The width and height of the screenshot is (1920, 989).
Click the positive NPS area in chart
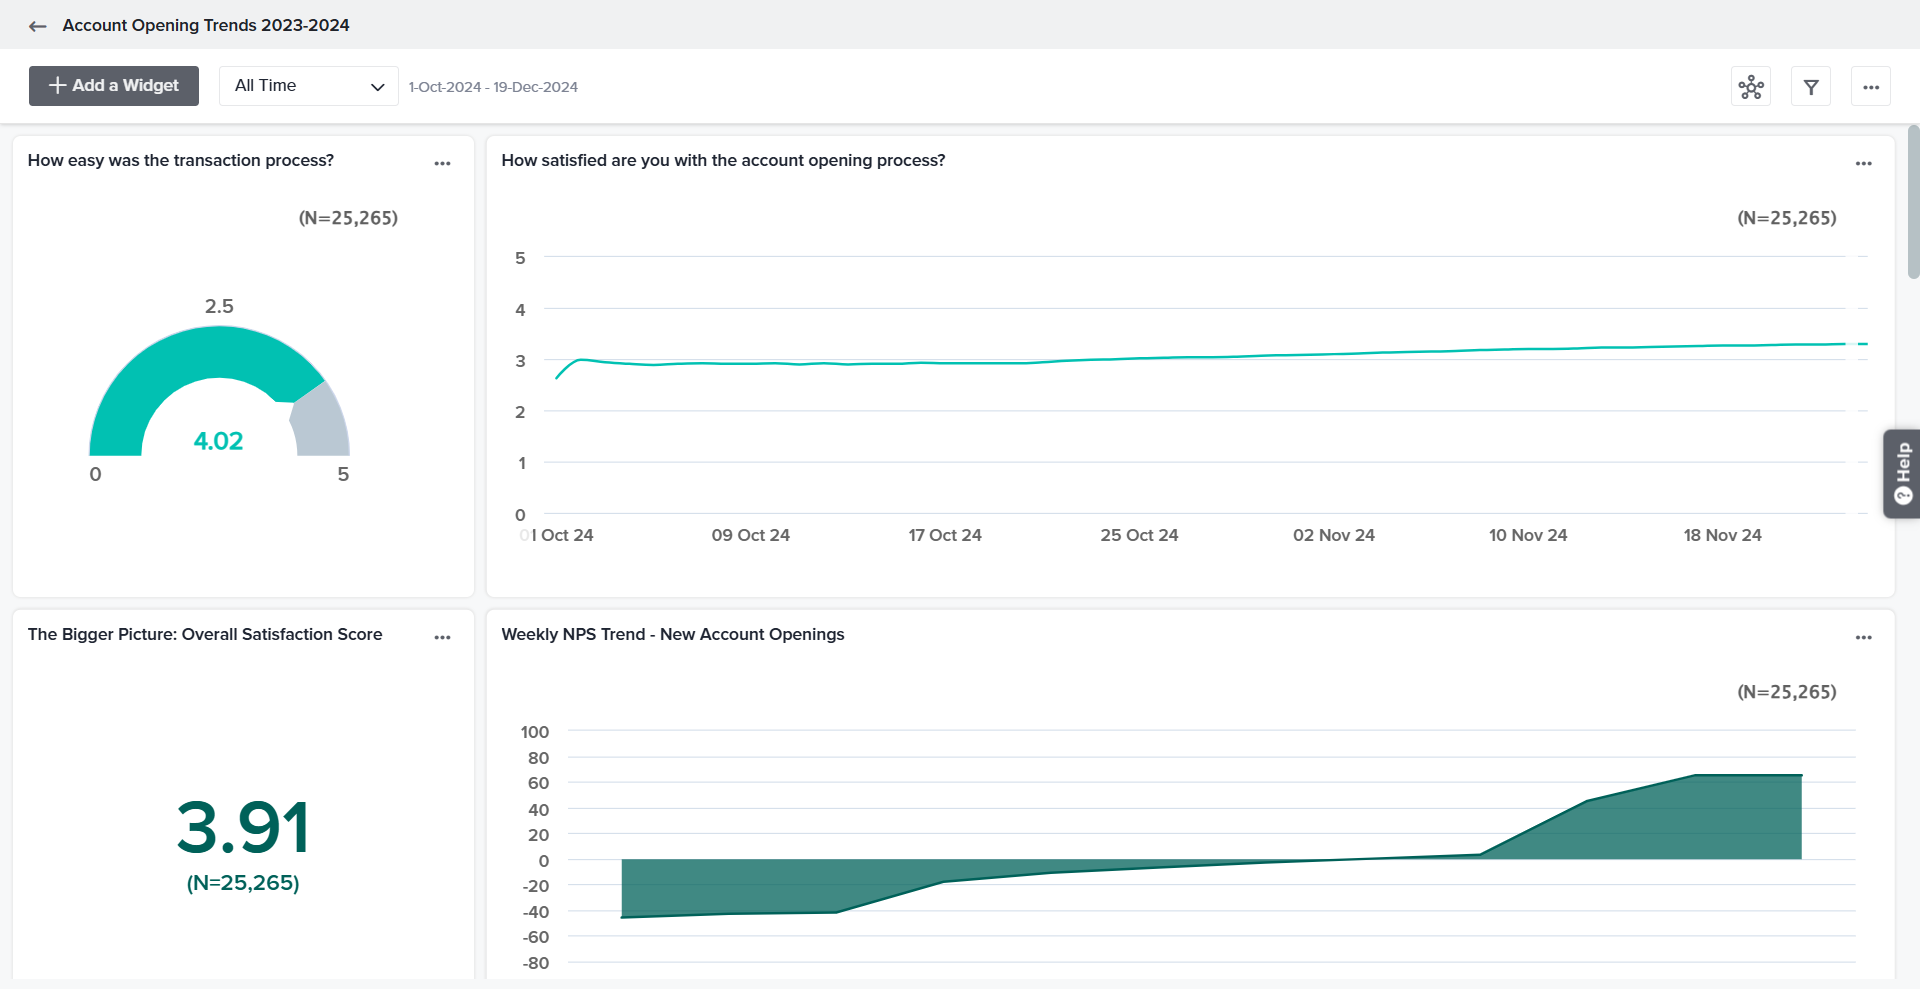pyautogui.click(x=1700, y=820)
